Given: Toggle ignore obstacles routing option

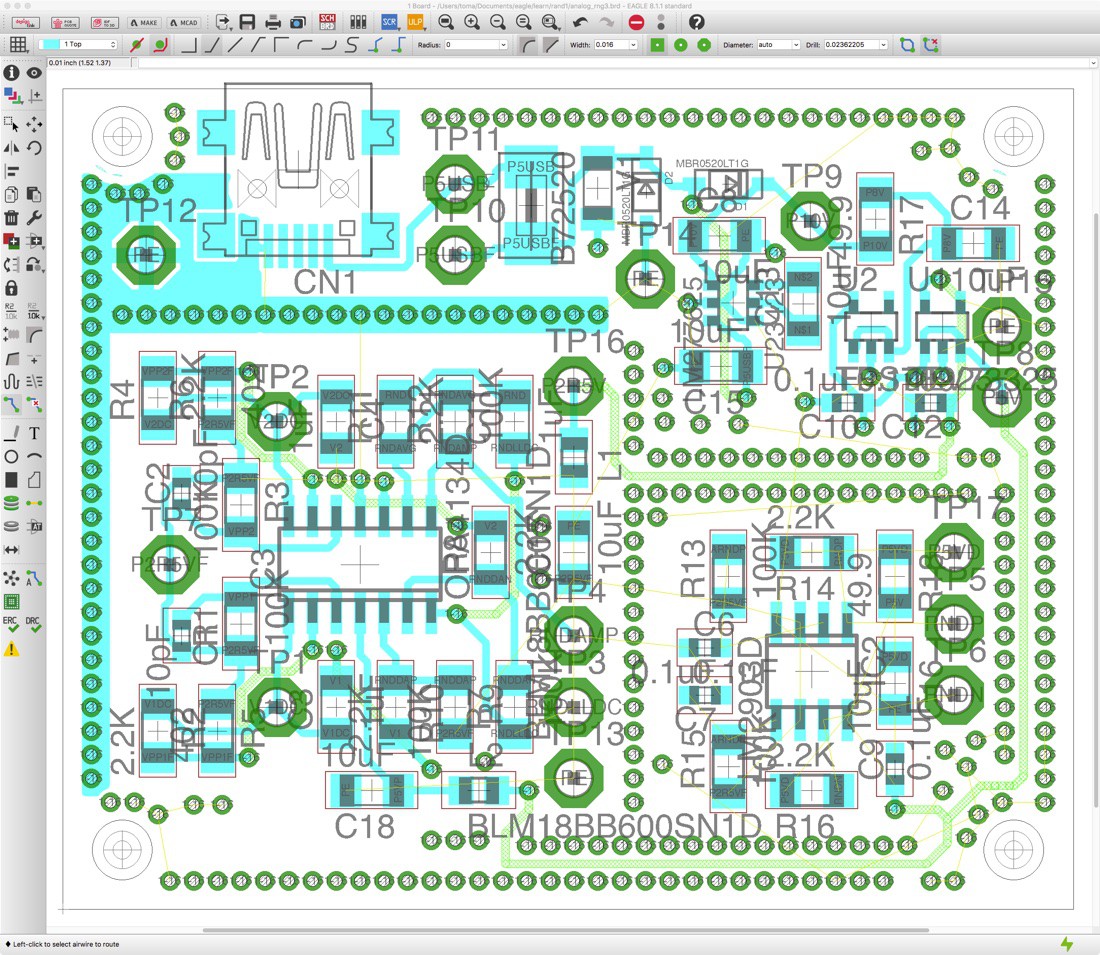Looking at the screenshot, I should (x=137, y=45).
